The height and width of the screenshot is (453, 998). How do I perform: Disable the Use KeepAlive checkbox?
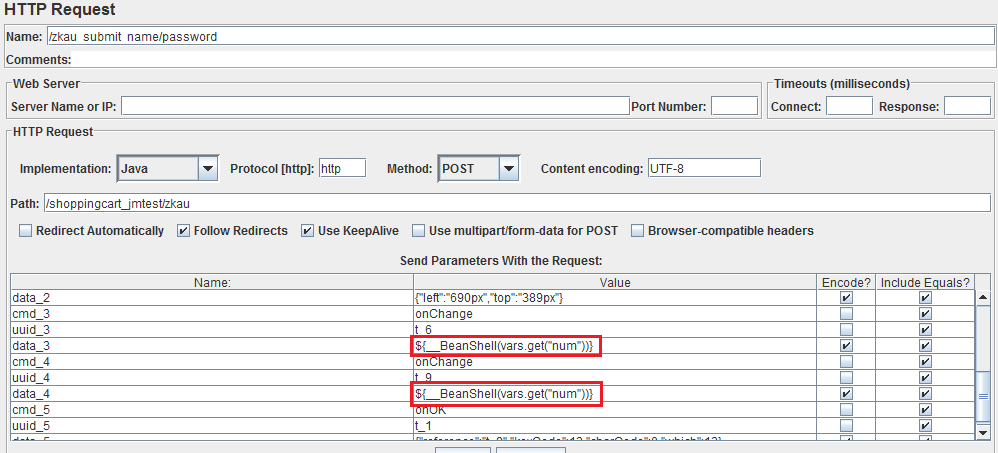coord(308,231)
